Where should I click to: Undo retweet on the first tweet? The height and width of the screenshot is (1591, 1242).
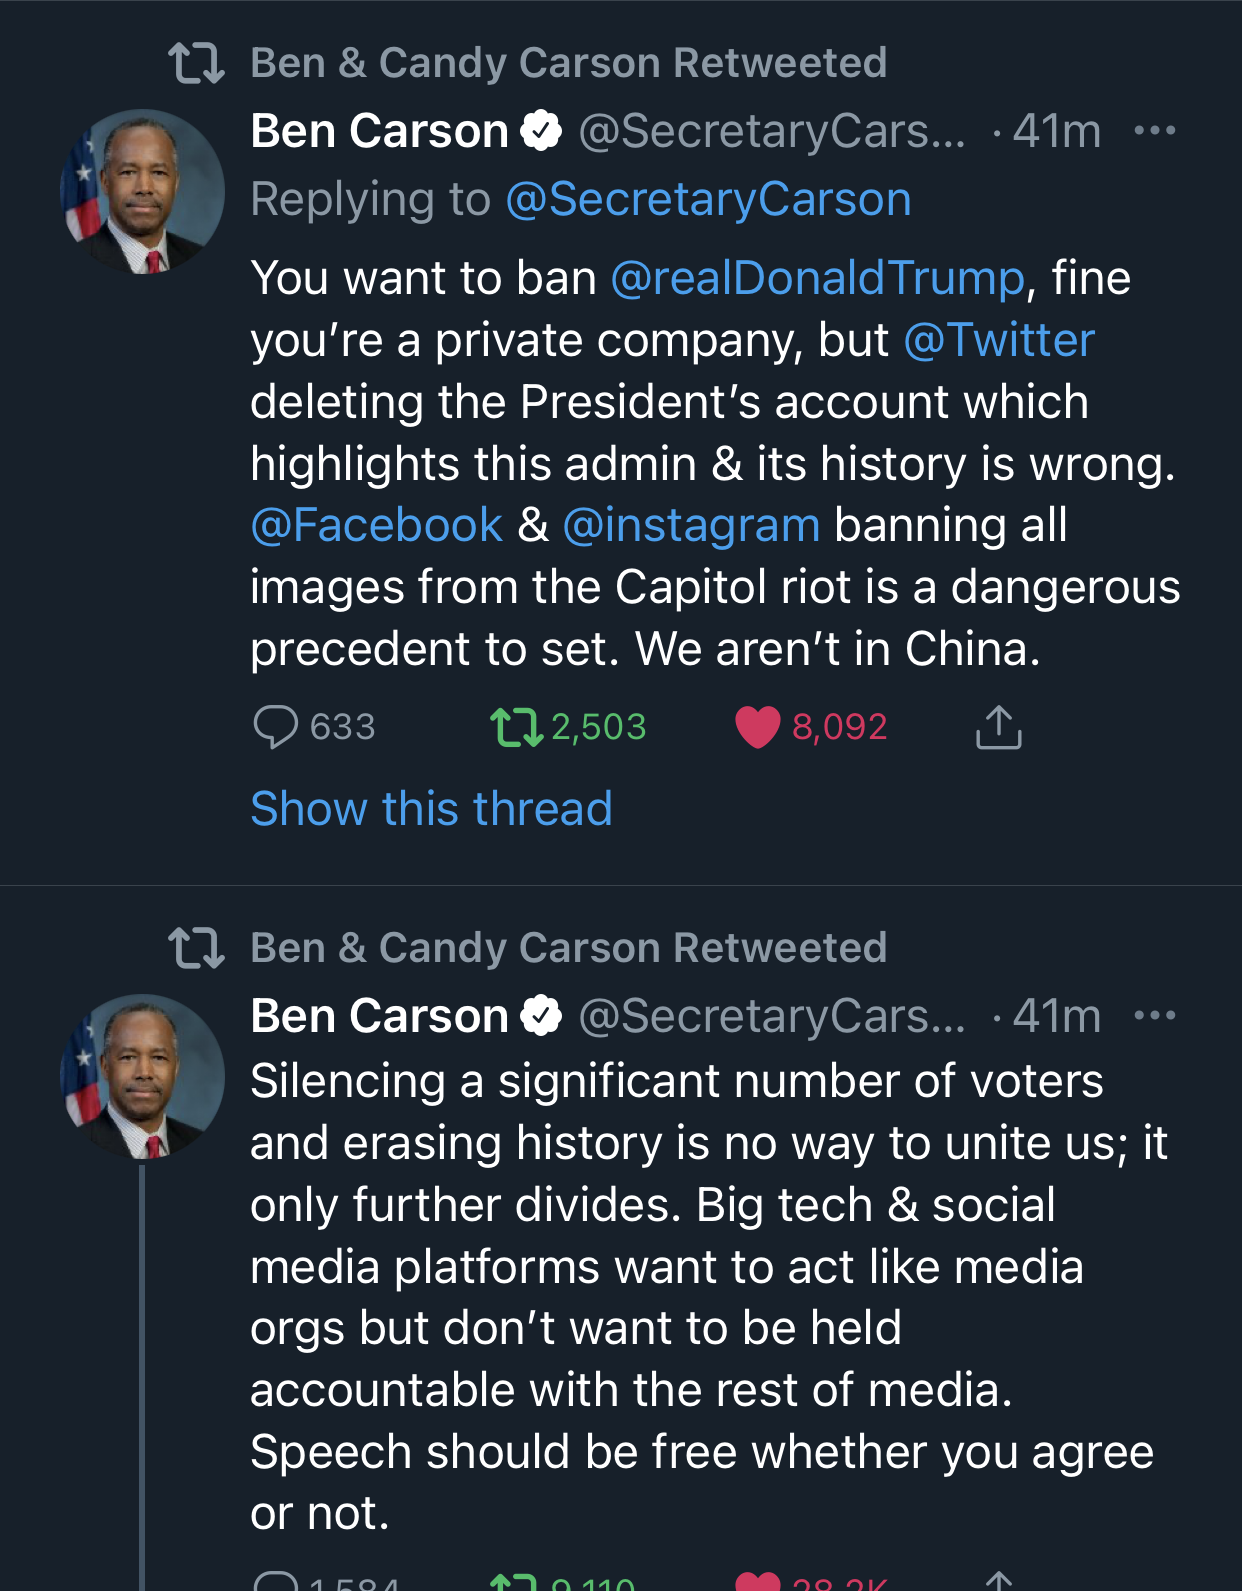point(516,727)
